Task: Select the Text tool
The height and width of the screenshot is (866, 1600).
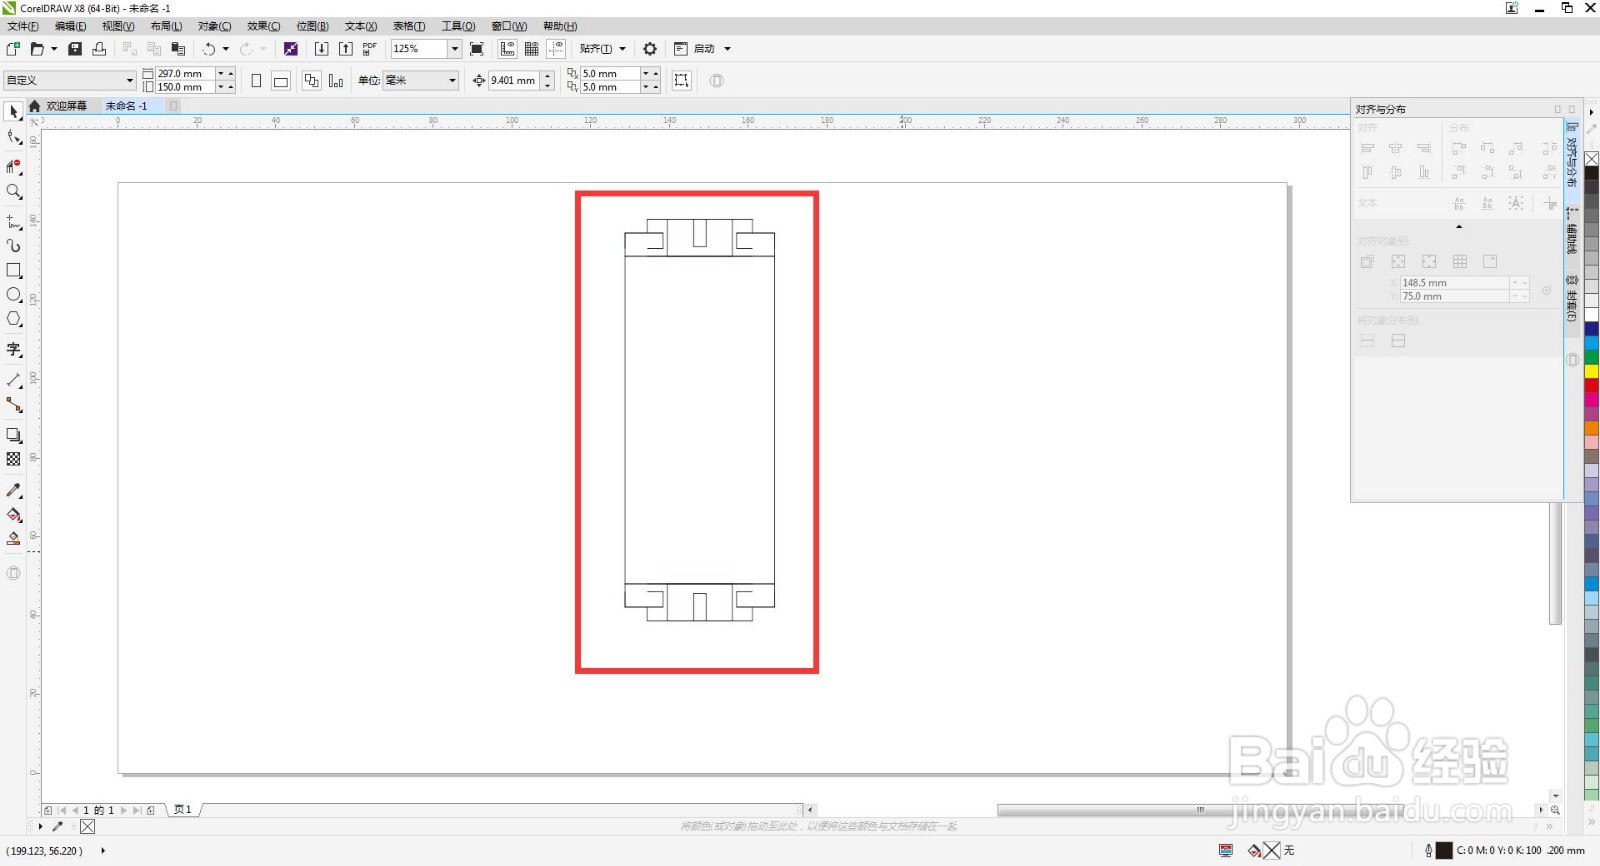Action: click(x=14, y=349)
